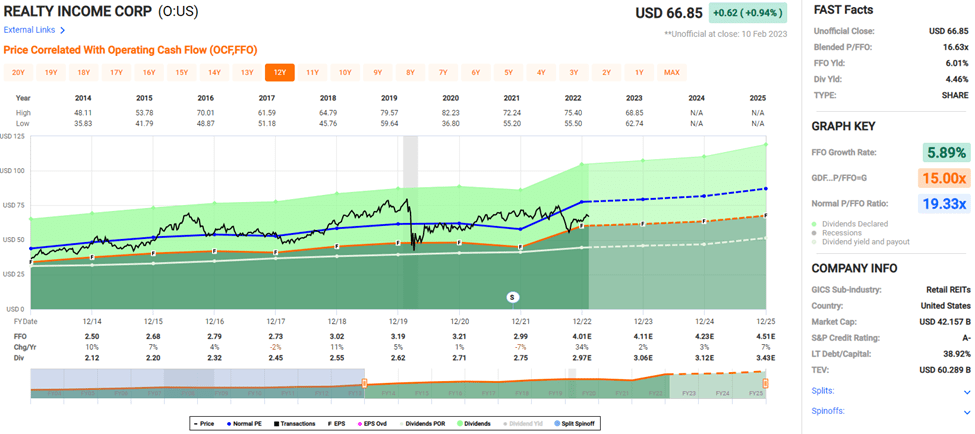Click FY16 in the range navigator
975x434 pixels.
point(456,394)
